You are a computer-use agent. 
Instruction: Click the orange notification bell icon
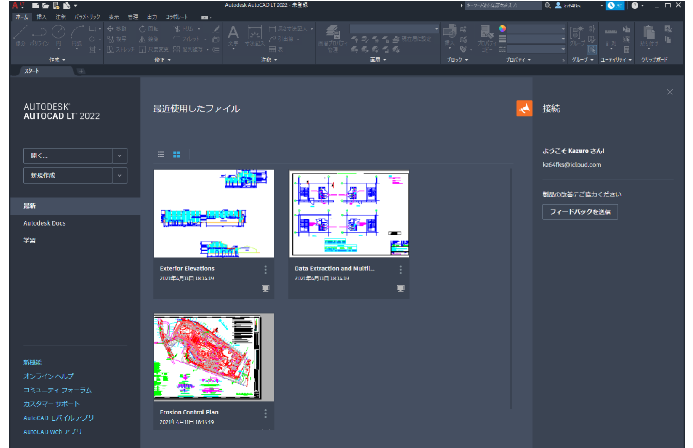(x=523, y=108)
